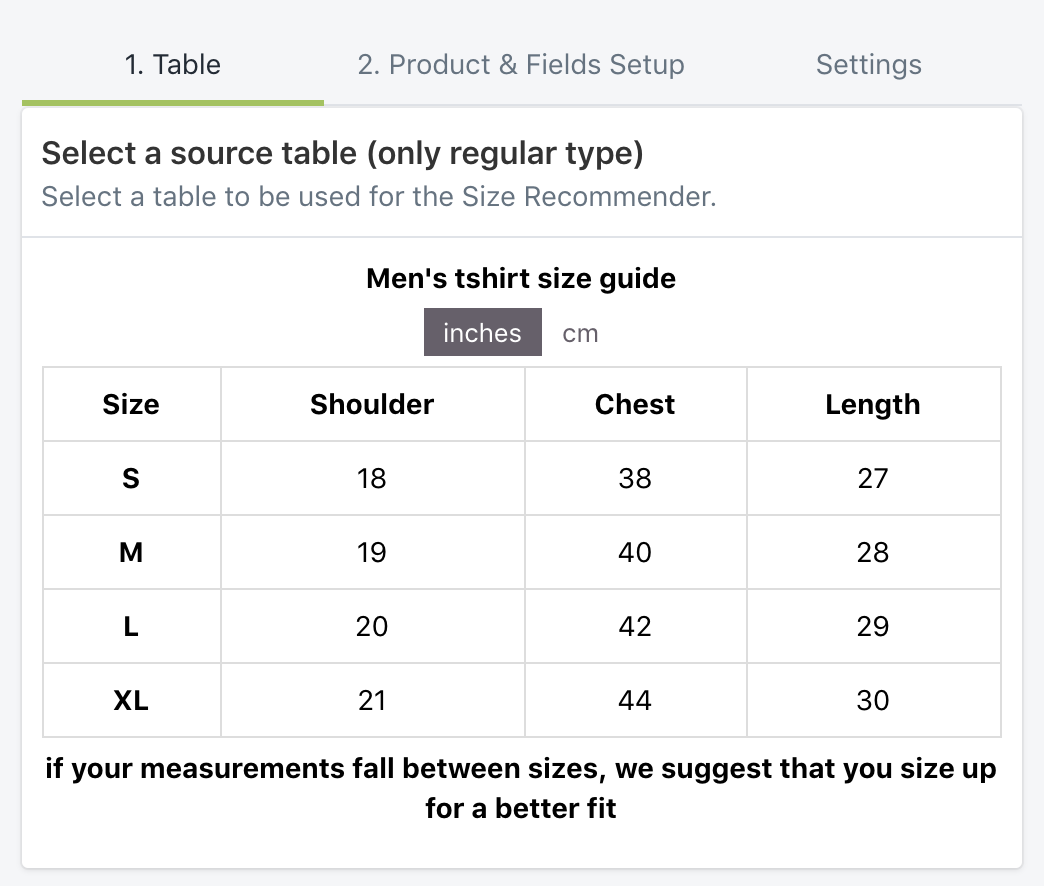Click the Chest column header
Screen dimensions: 1044x886
(635, 404)
